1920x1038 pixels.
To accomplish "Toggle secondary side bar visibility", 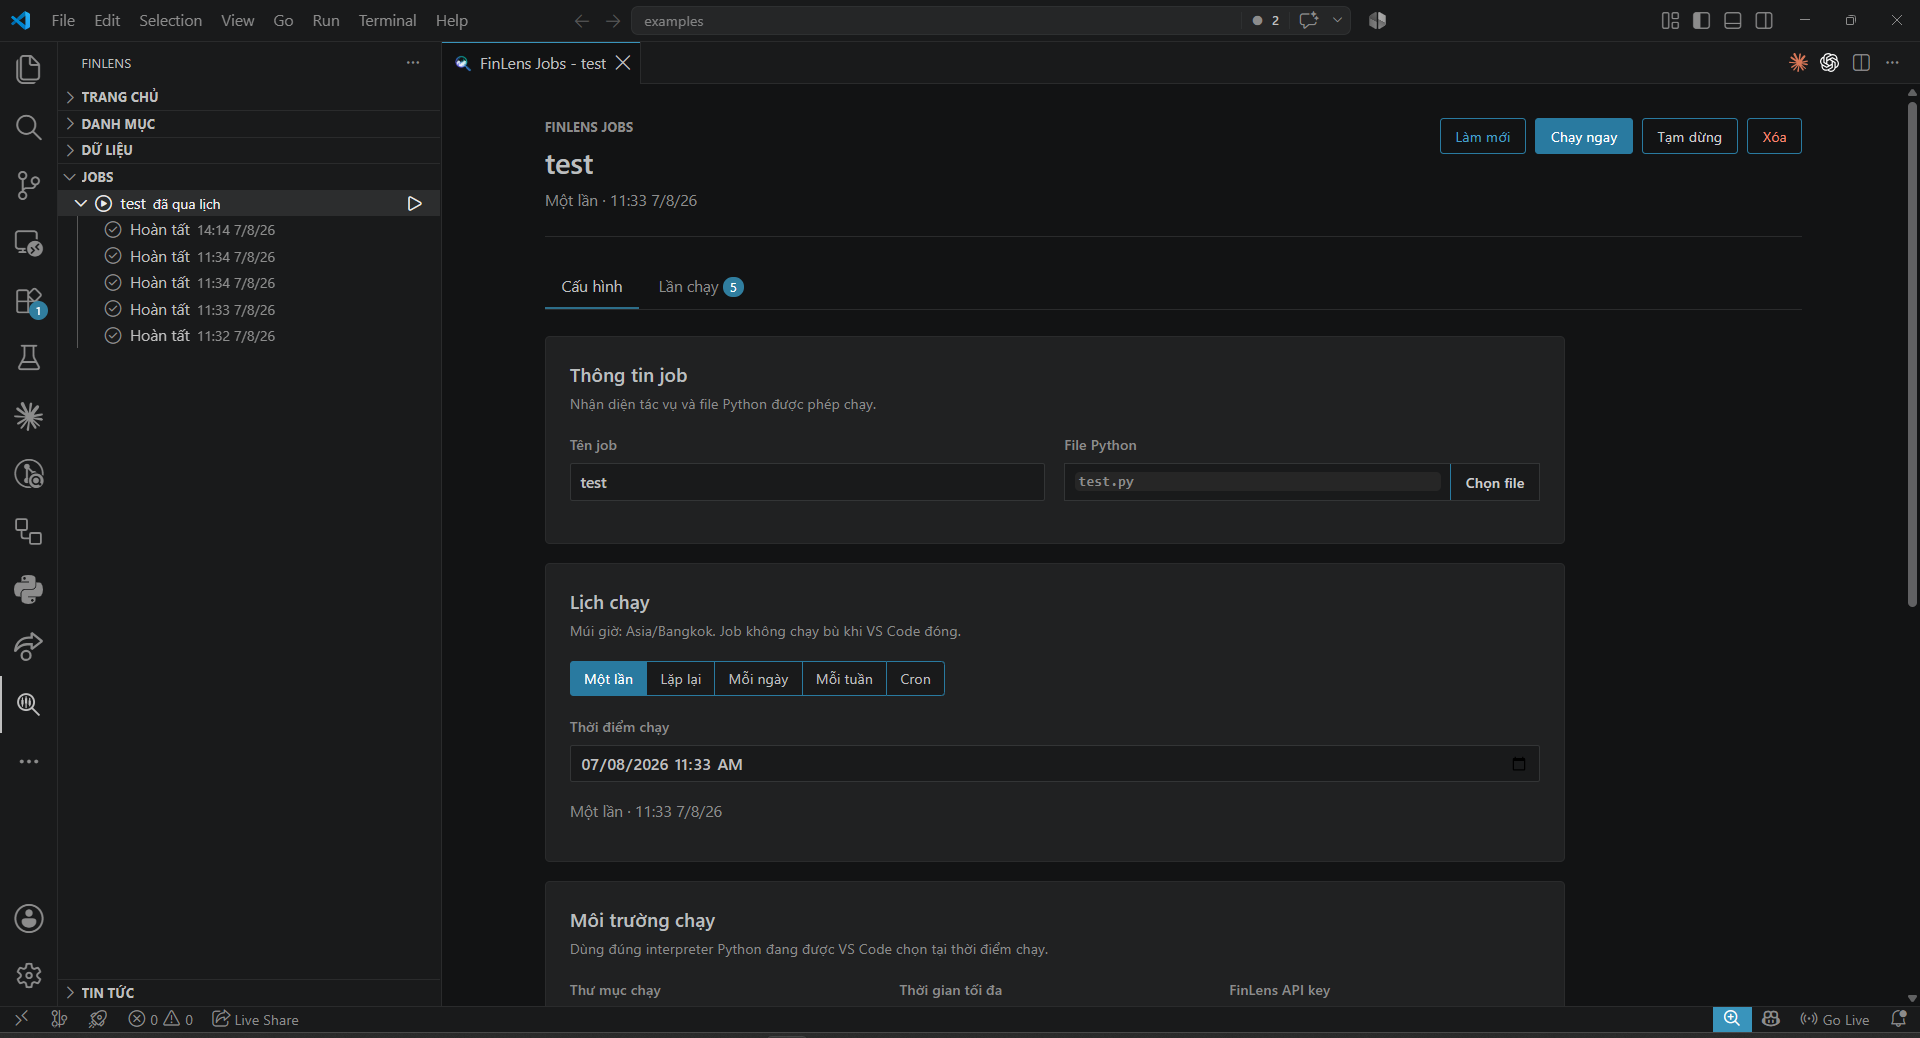I will tap(1764, 20).
